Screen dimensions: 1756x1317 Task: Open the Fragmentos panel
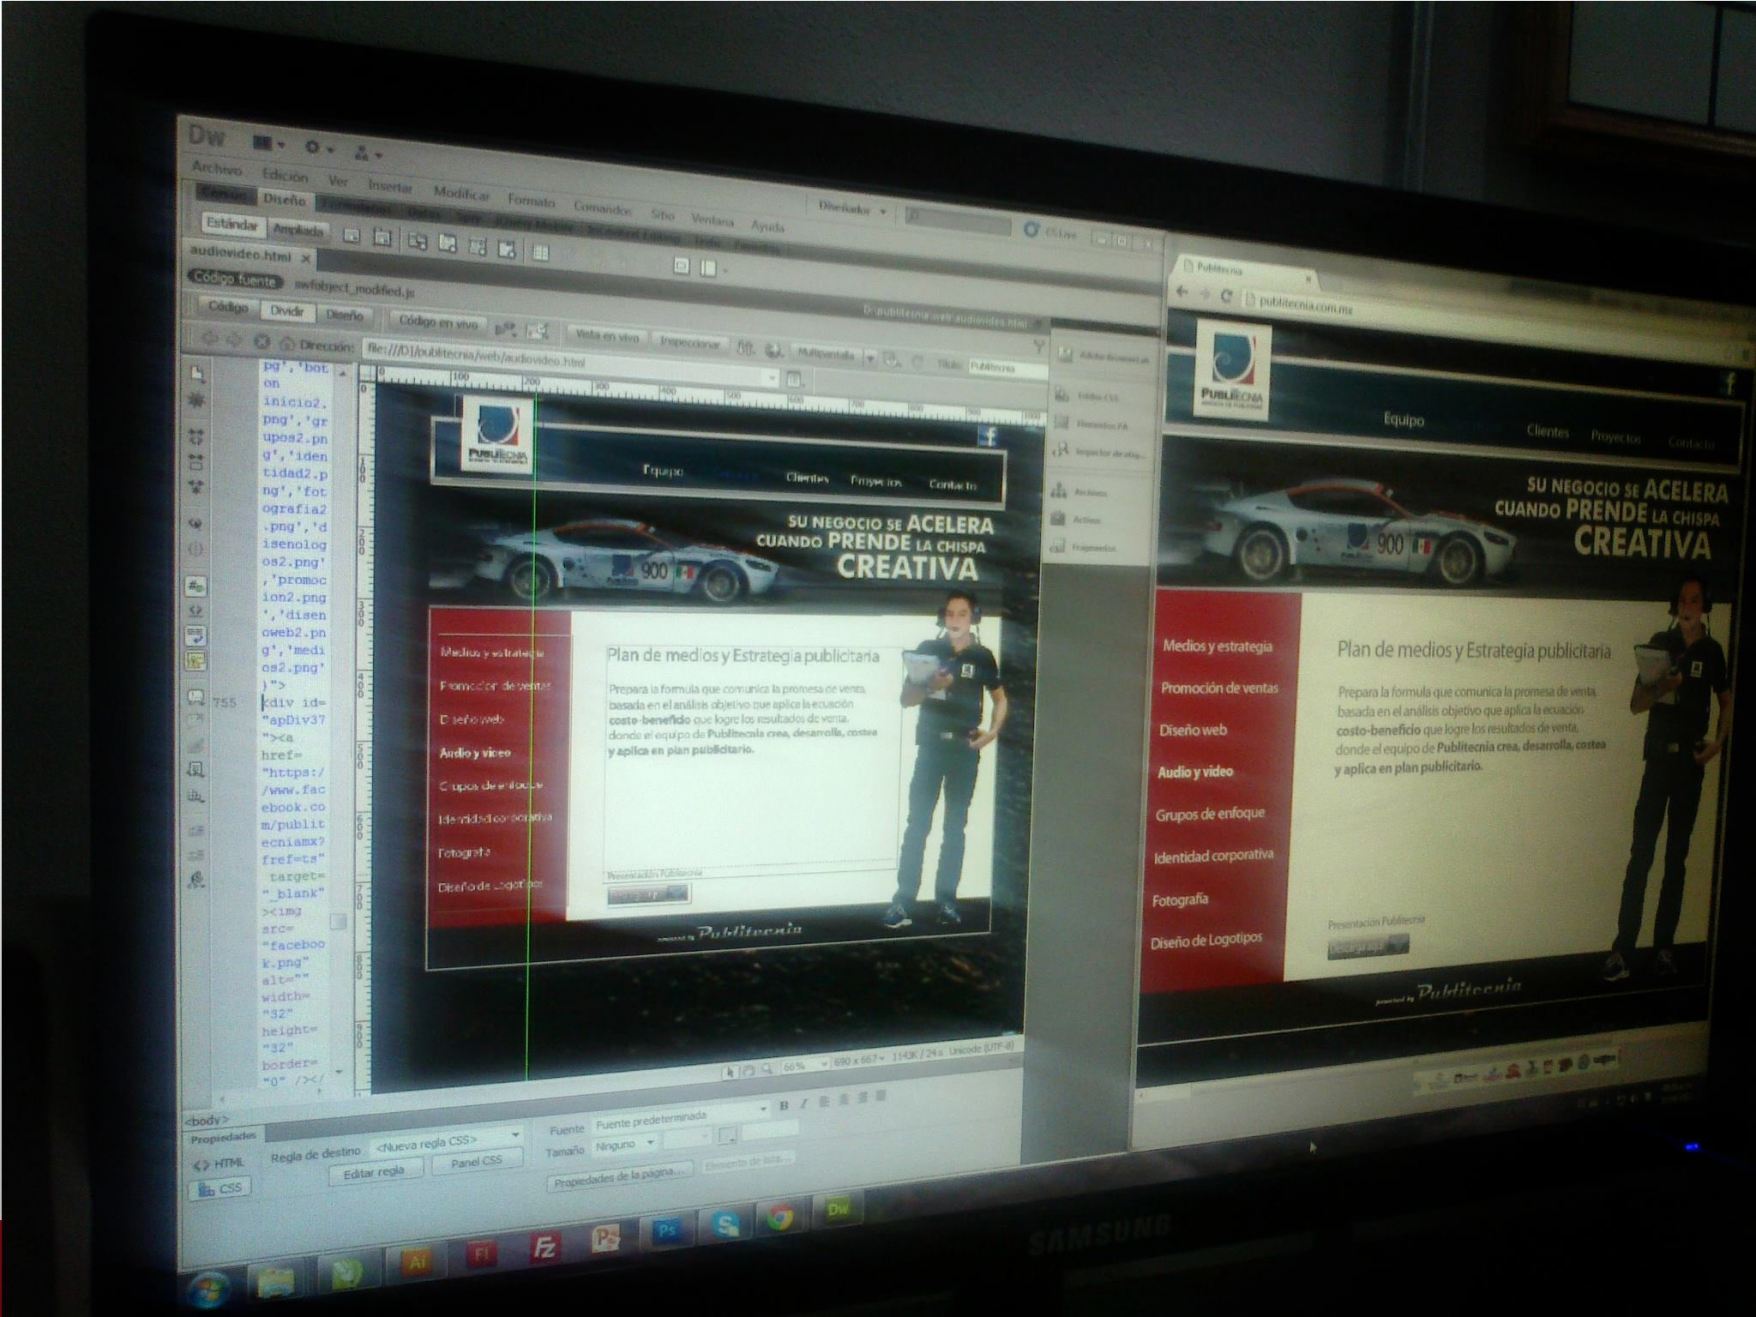[1084, 547]
